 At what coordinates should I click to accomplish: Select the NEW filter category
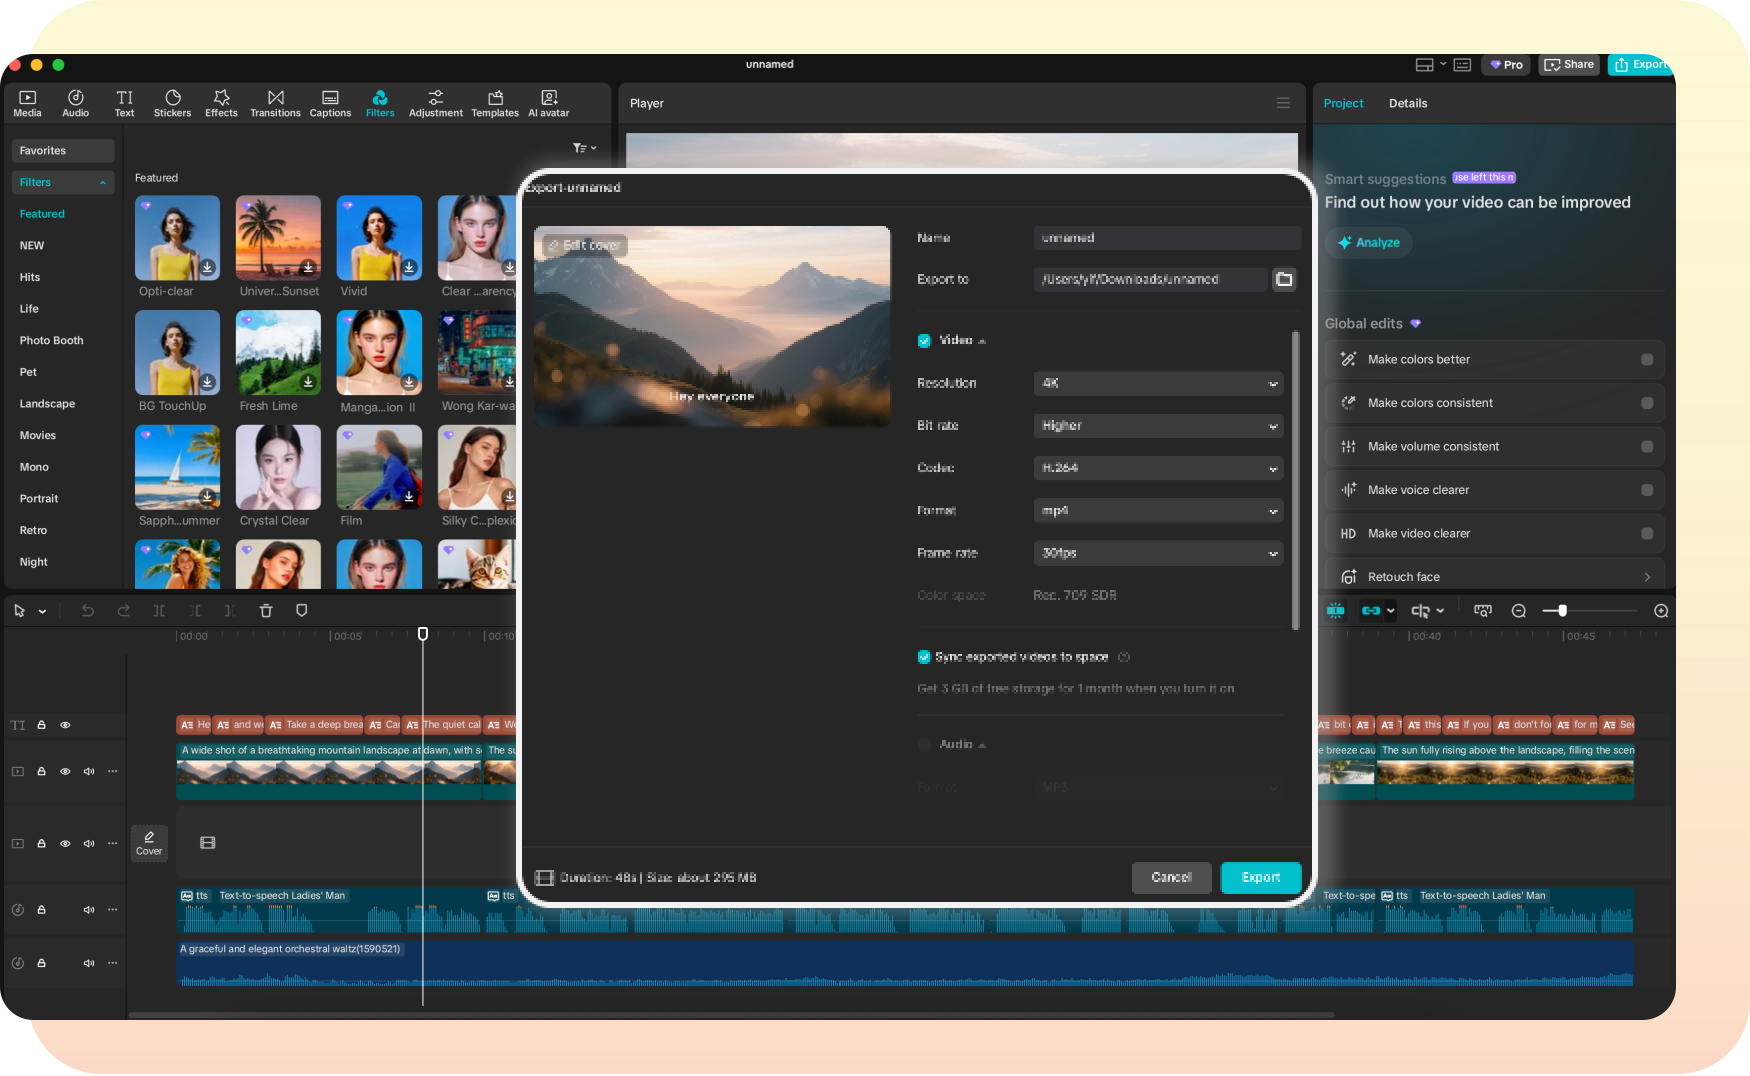(x=32, y=245)
